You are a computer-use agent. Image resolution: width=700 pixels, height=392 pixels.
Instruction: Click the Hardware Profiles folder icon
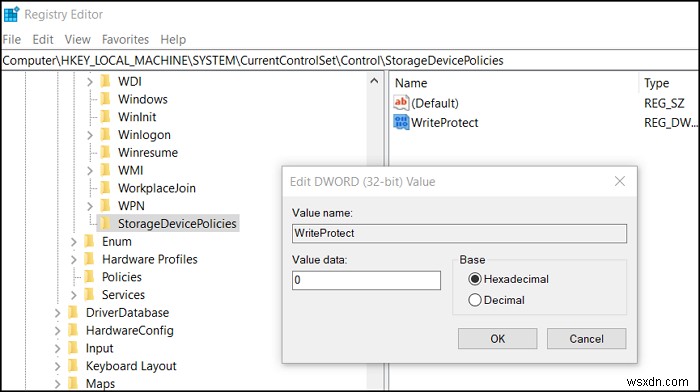point(90,259)
